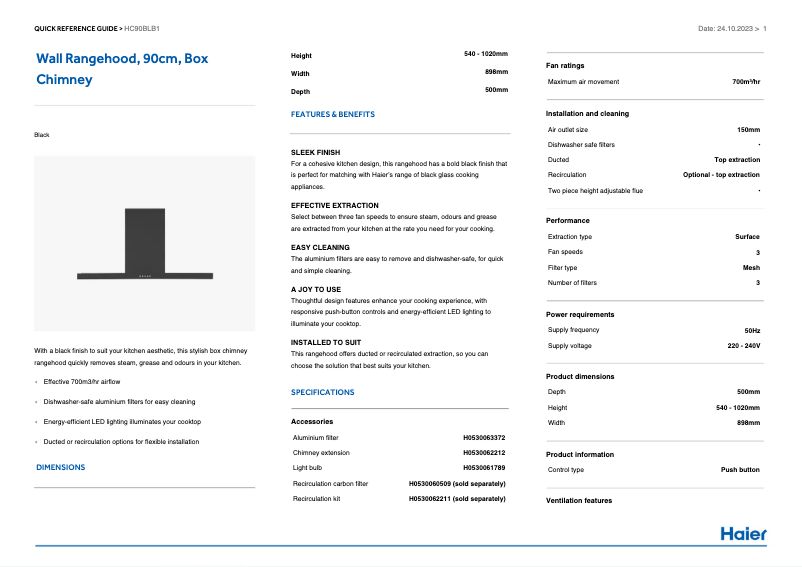Select the QUICK REFERENCE GUIDE breadcrumb text
Screen dimensions: 802x567
click(75, 29)
